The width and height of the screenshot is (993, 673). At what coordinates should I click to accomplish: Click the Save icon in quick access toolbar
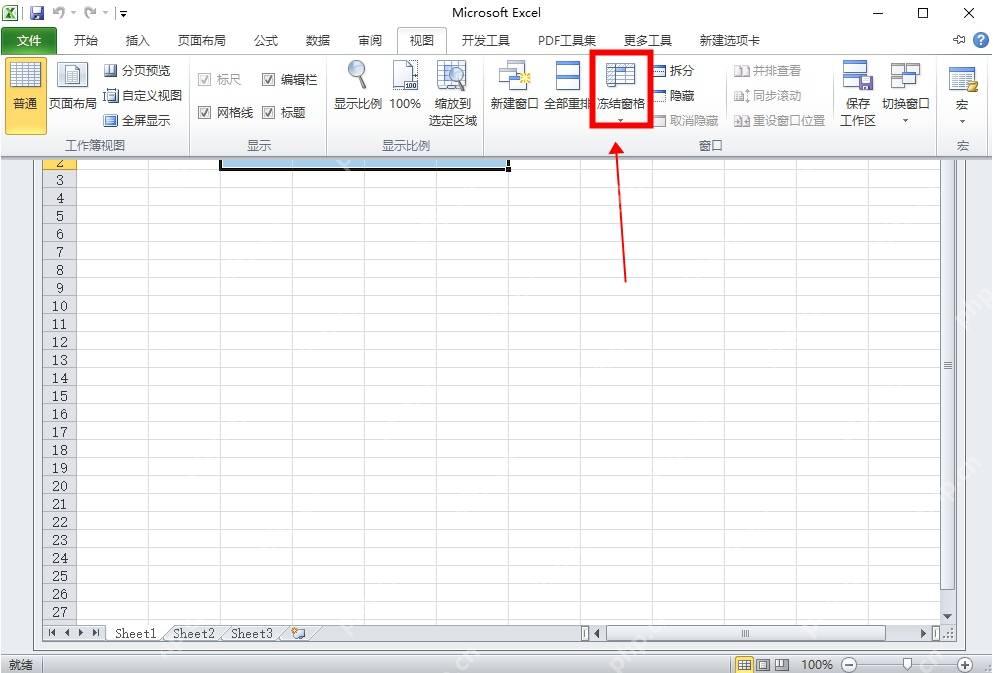click(37, 13)
